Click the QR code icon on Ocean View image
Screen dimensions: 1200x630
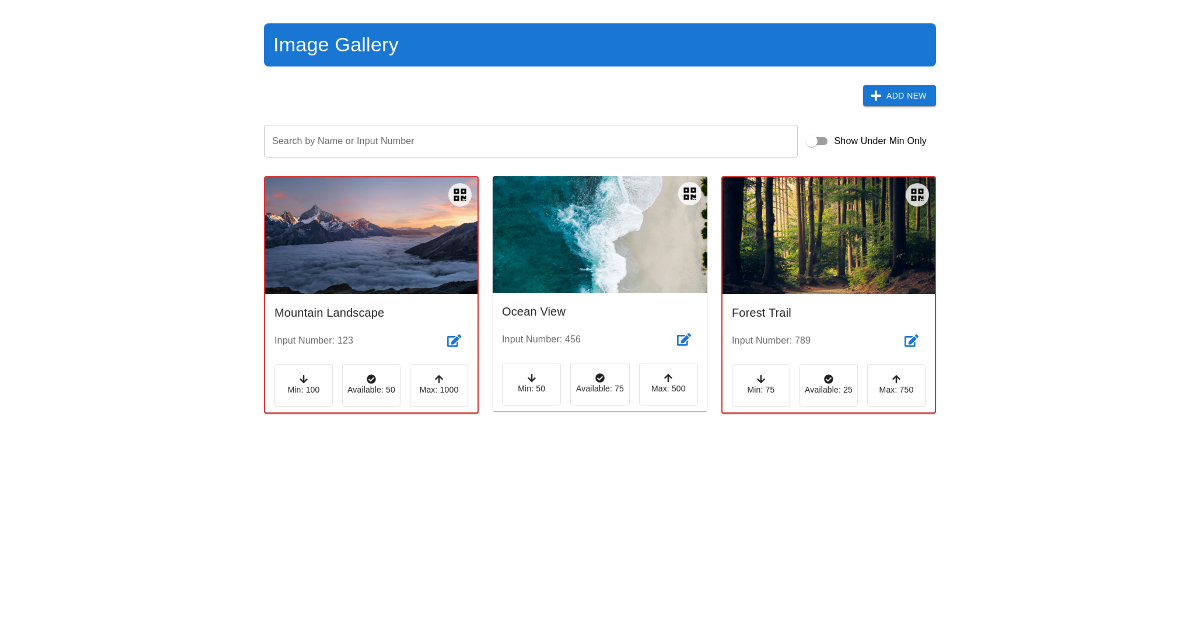pyautogui.click(x=689, y=194)
